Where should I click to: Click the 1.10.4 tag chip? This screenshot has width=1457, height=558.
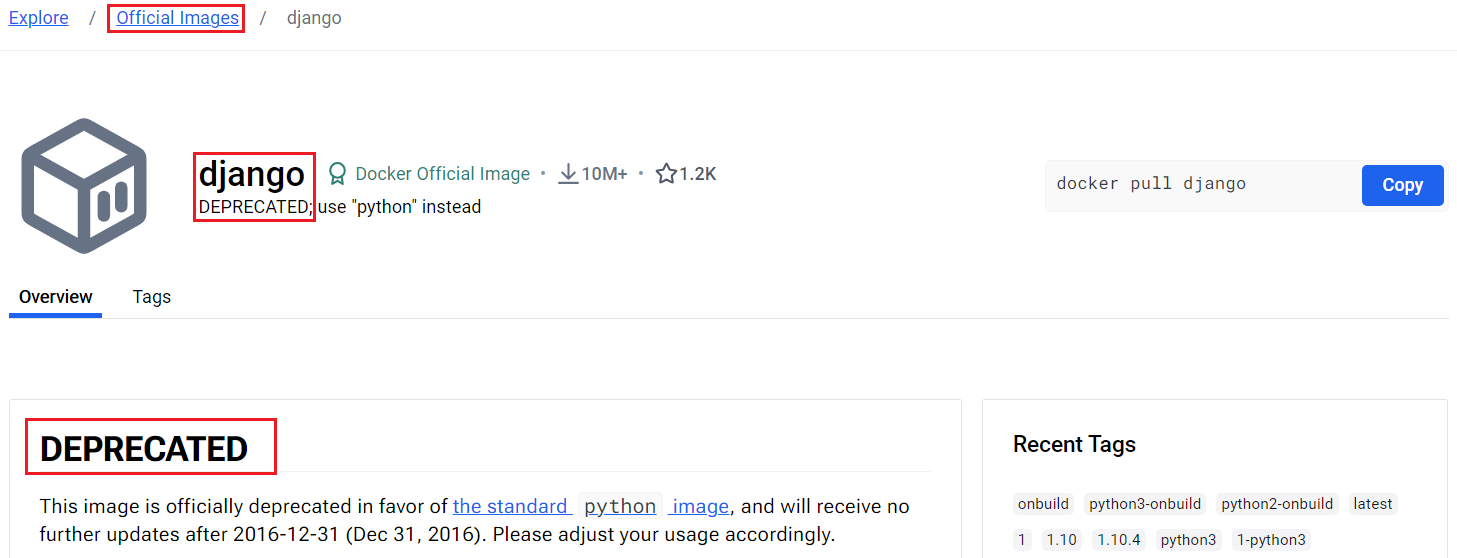tap(1118, 540)
